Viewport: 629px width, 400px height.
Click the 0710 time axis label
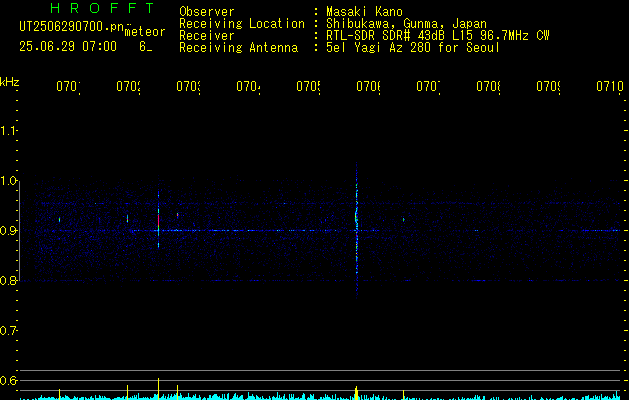(610, 86)
